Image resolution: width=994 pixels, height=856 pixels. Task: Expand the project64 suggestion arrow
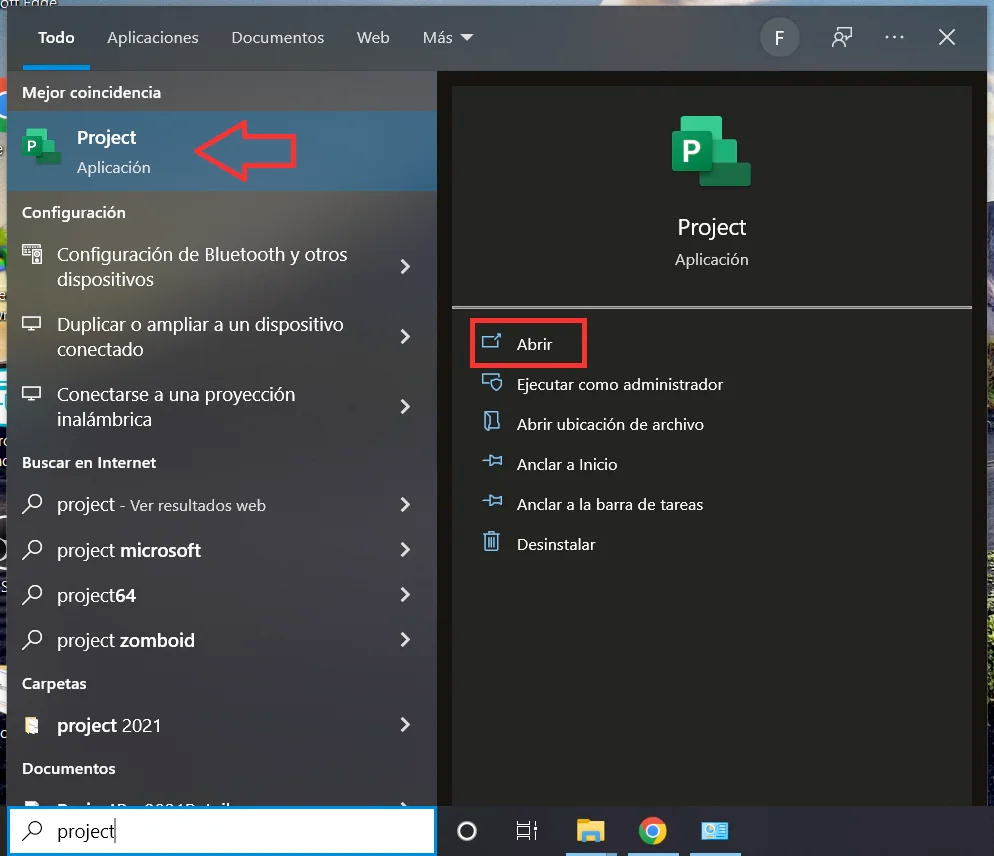405,595
